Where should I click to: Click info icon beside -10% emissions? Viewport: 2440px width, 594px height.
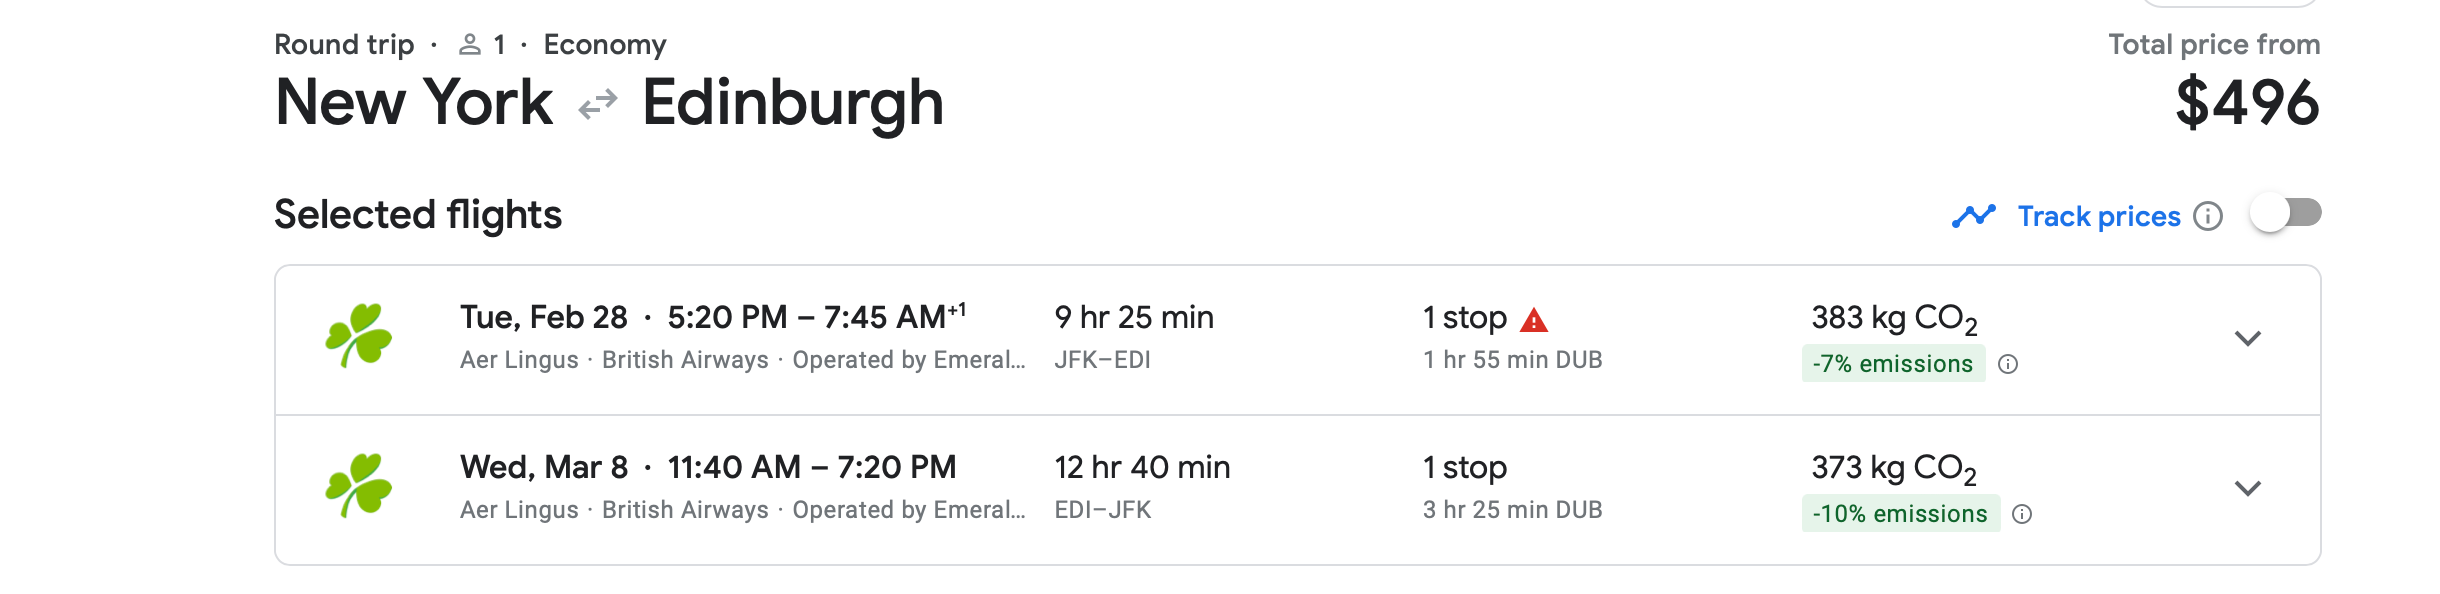tap(2022, 514)
